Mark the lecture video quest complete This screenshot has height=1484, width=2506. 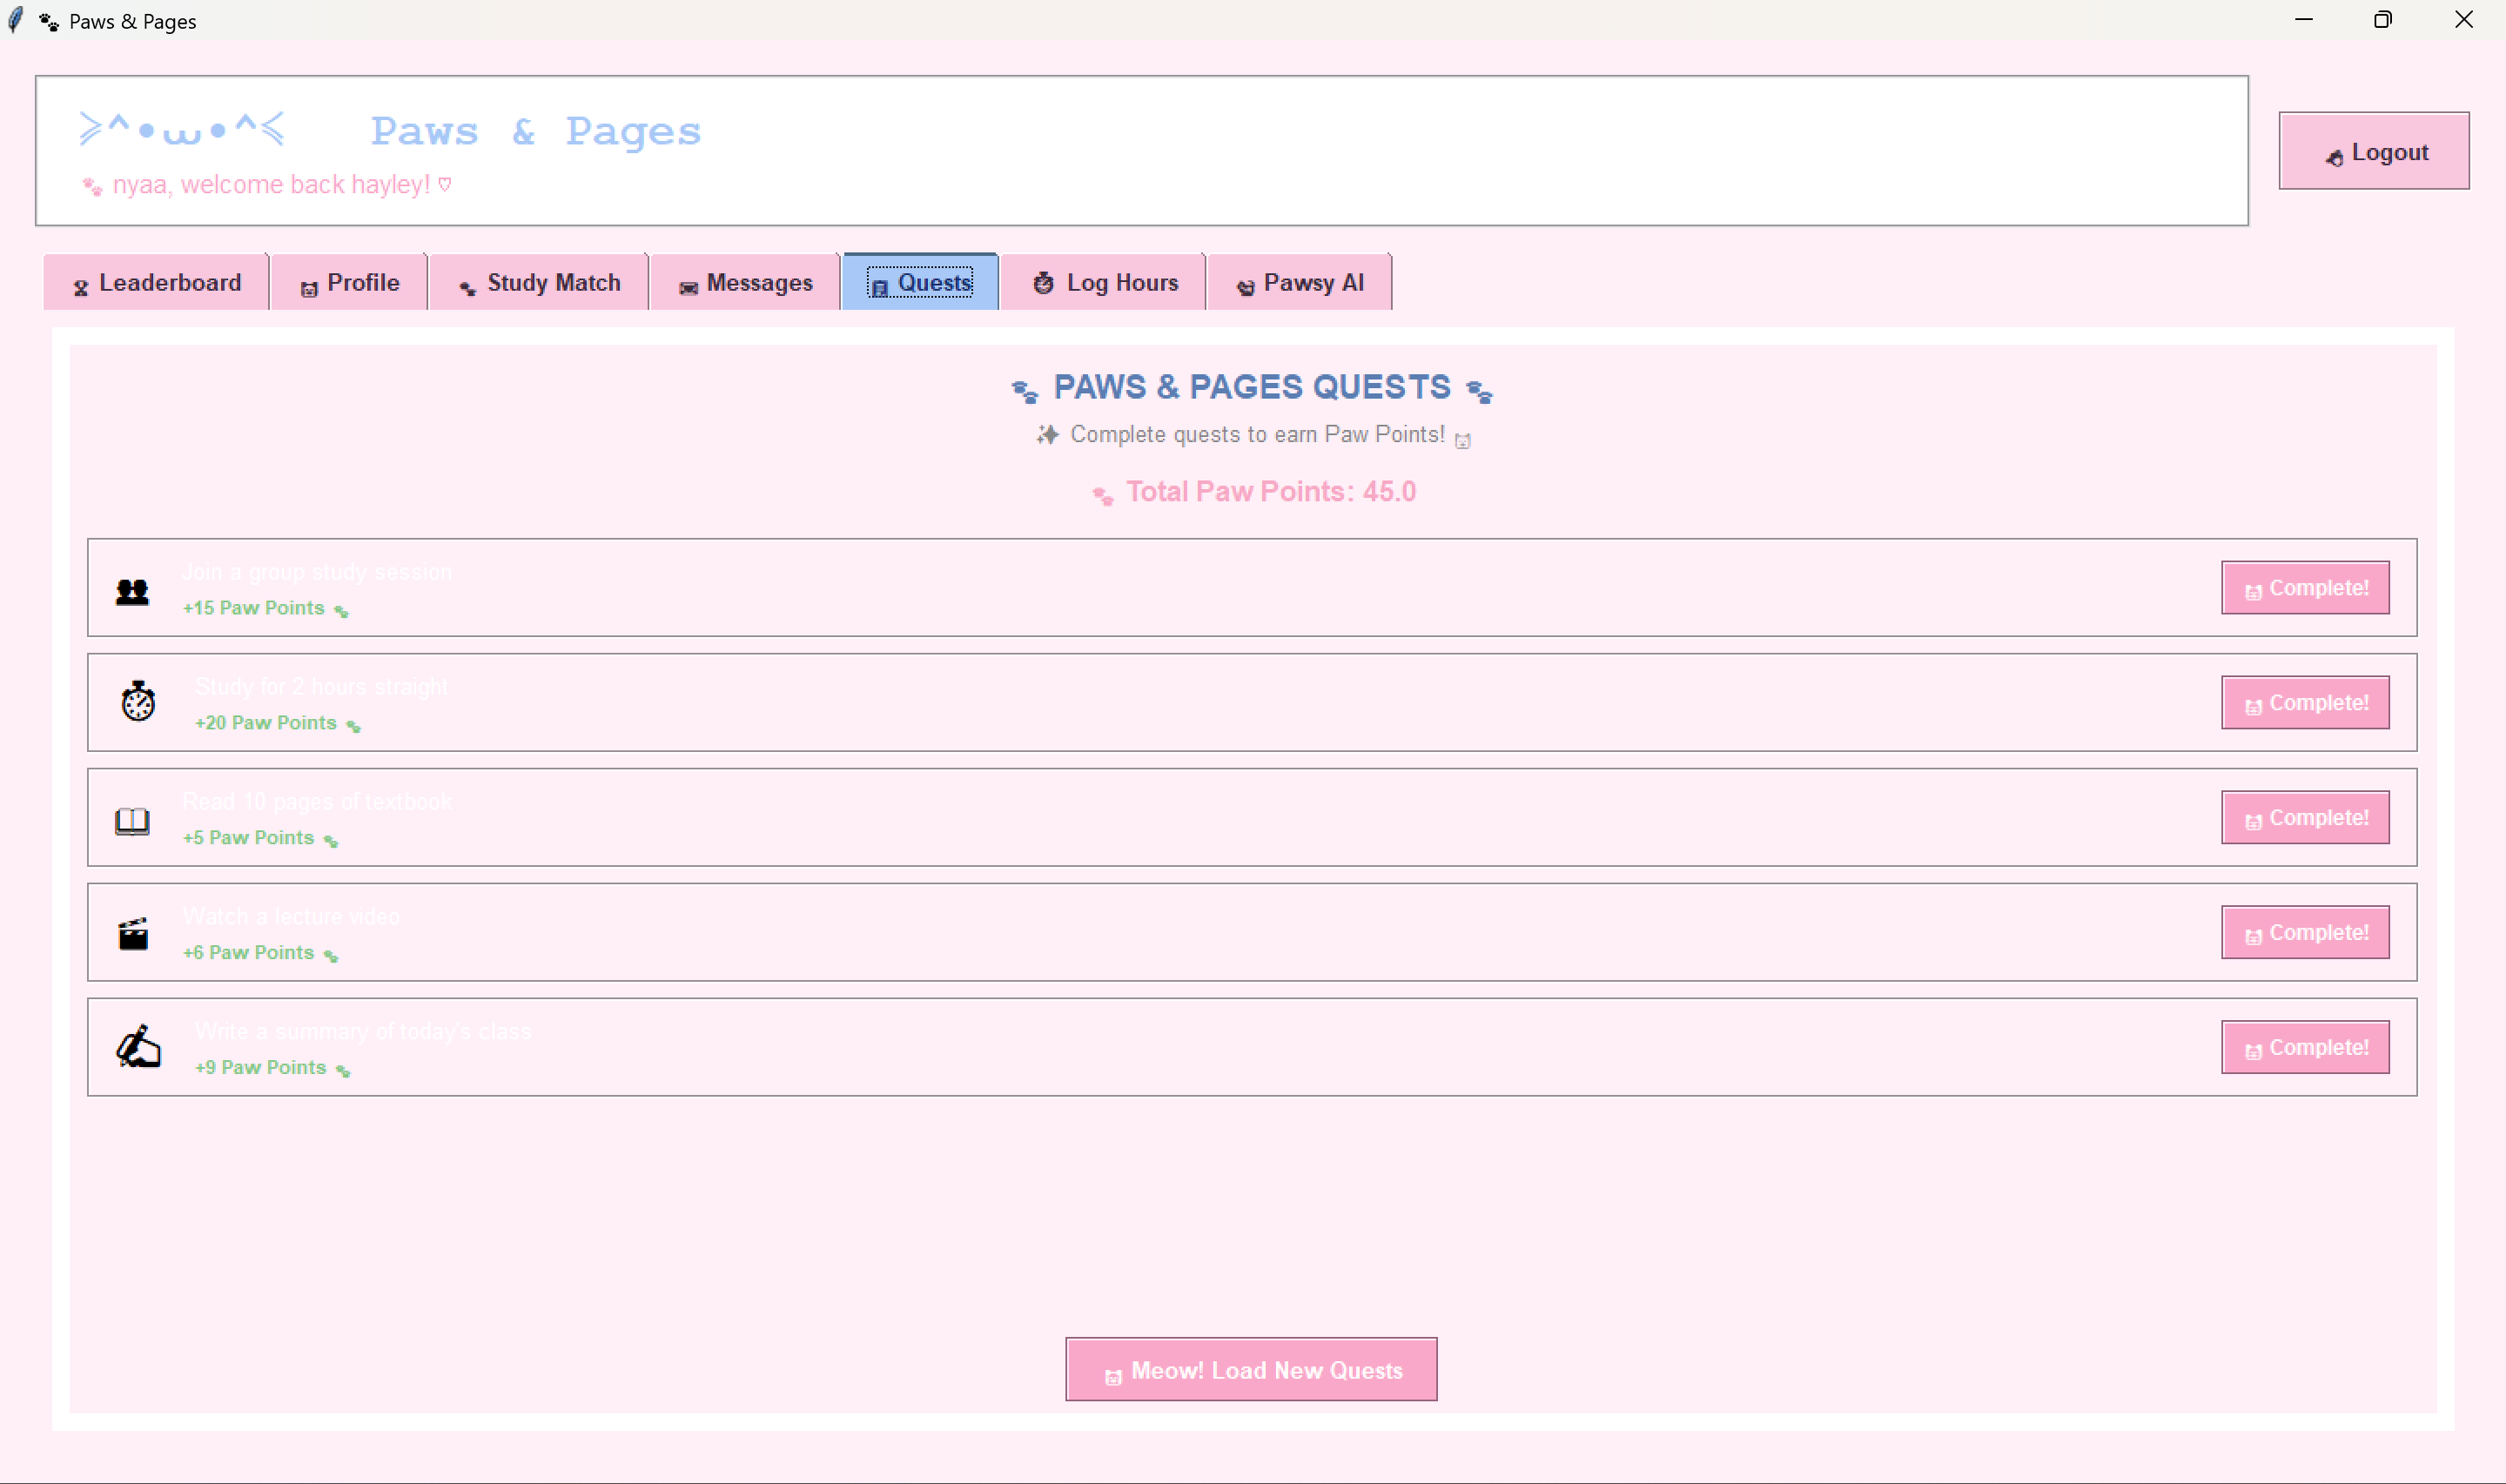point(2305,932)
